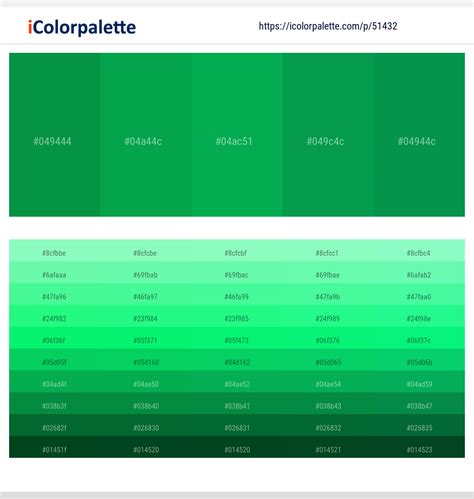
Task: Select the #06f36f bright green shade
Action: point(54,338)
